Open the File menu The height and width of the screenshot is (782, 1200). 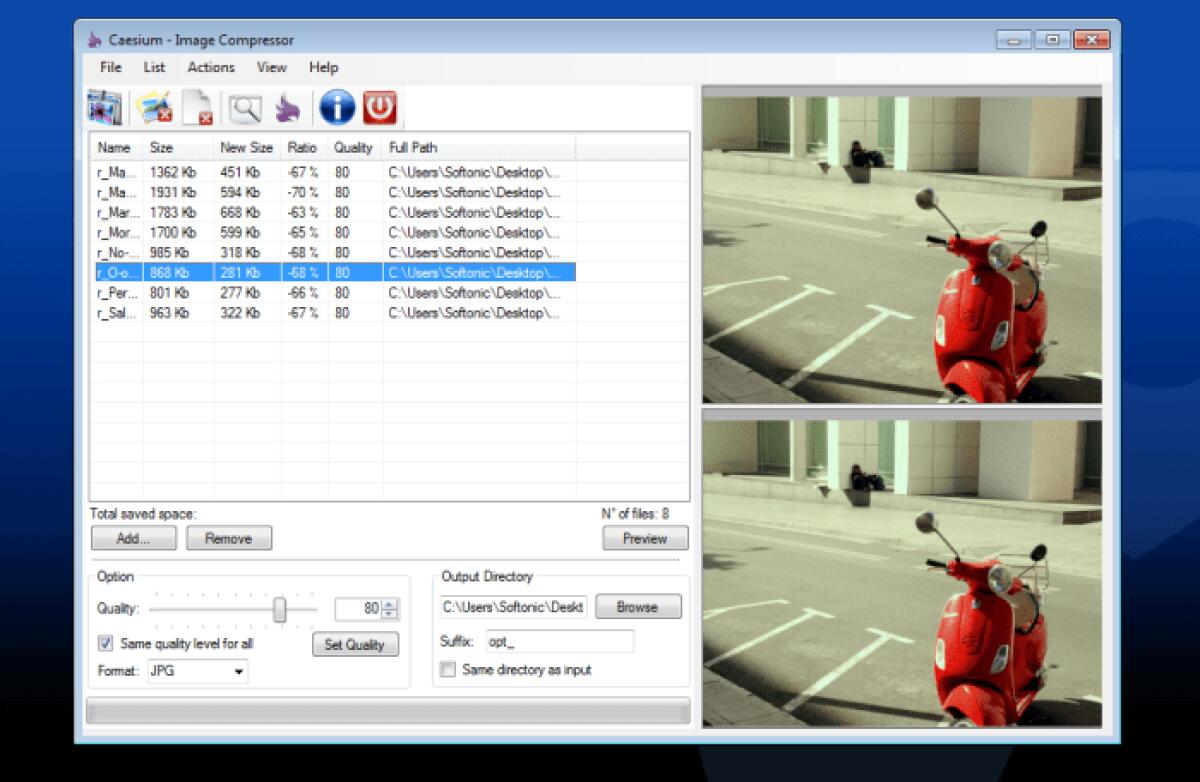[x=110, y=67]
